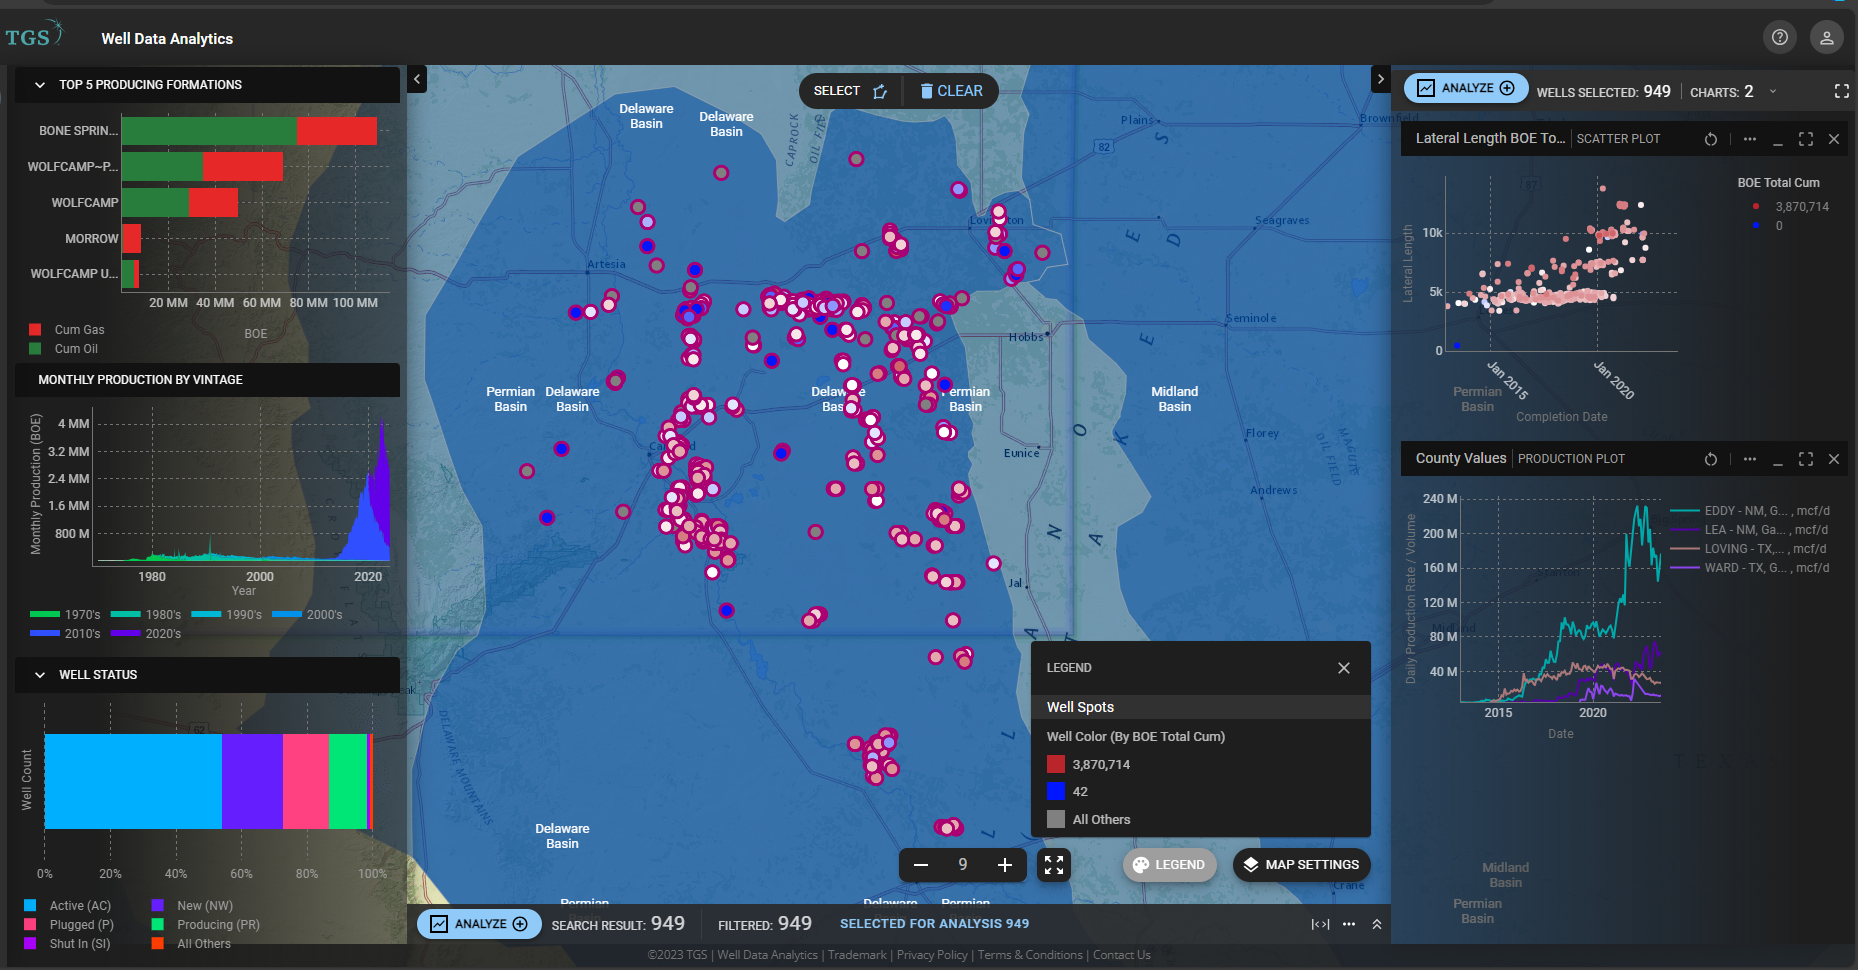
Task: Click 'SELECTED FOR ANALYSIS 949' text
Action: [x=934, y=924]
